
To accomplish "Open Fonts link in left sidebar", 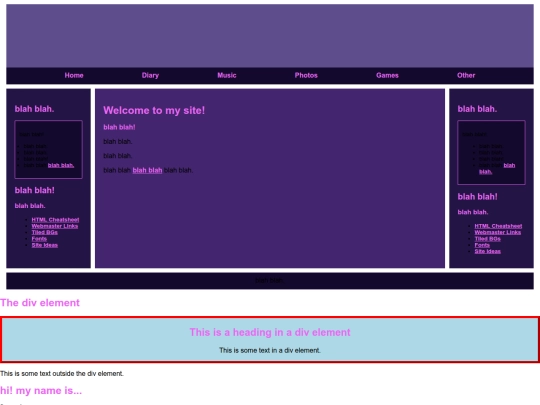I will coord(39,238).
